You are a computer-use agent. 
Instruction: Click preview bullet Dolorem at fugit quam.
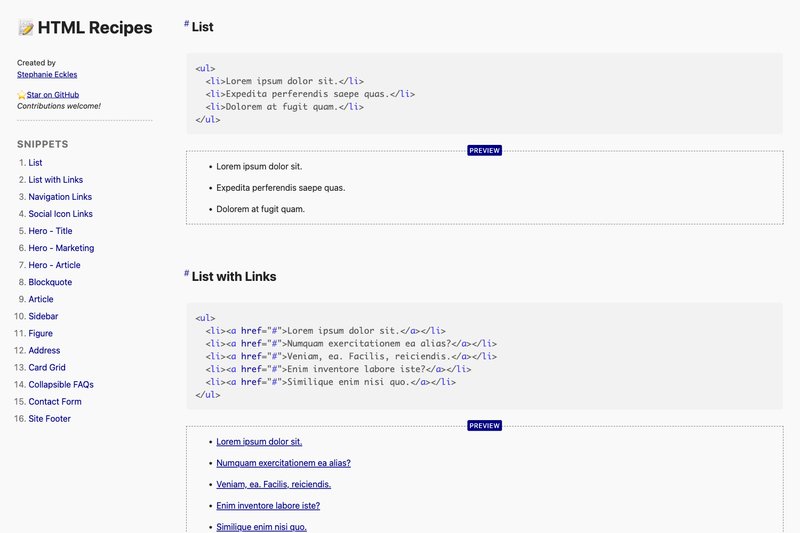point(260,209)
